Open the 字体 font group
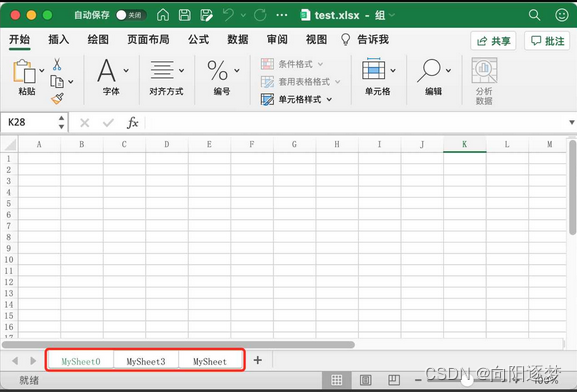577x392 pixels. 111,78
